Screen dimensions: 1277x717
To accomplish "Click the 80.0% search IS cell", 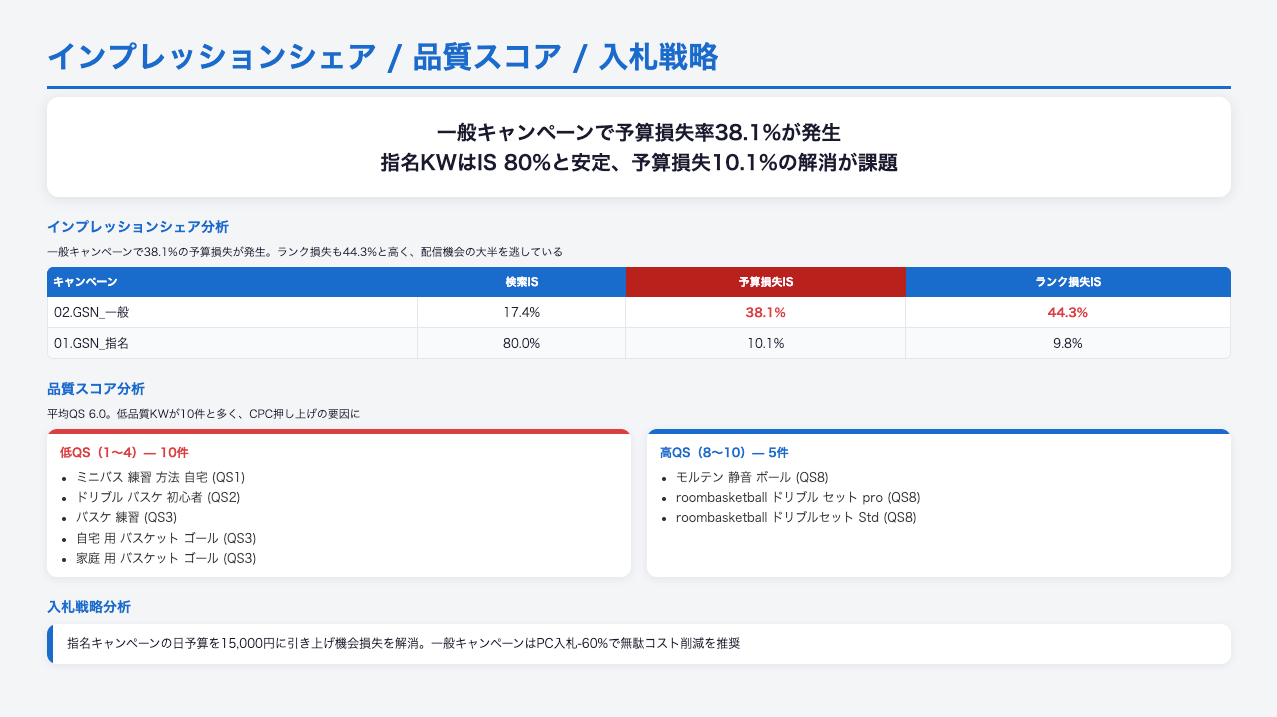I will coord(521,343).
